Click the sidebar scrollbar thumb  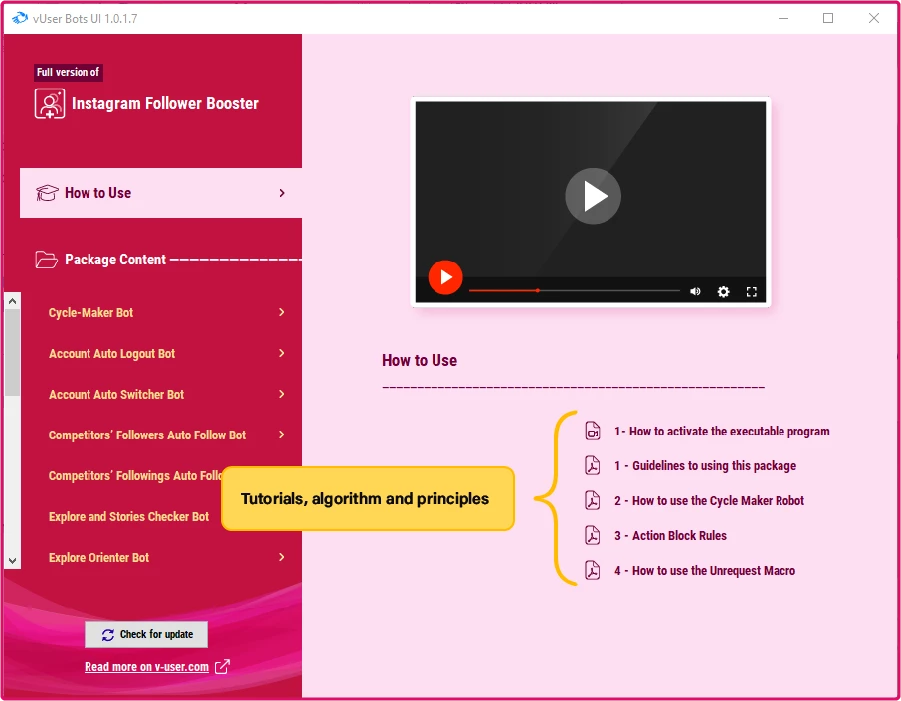[x=13, y=352]
